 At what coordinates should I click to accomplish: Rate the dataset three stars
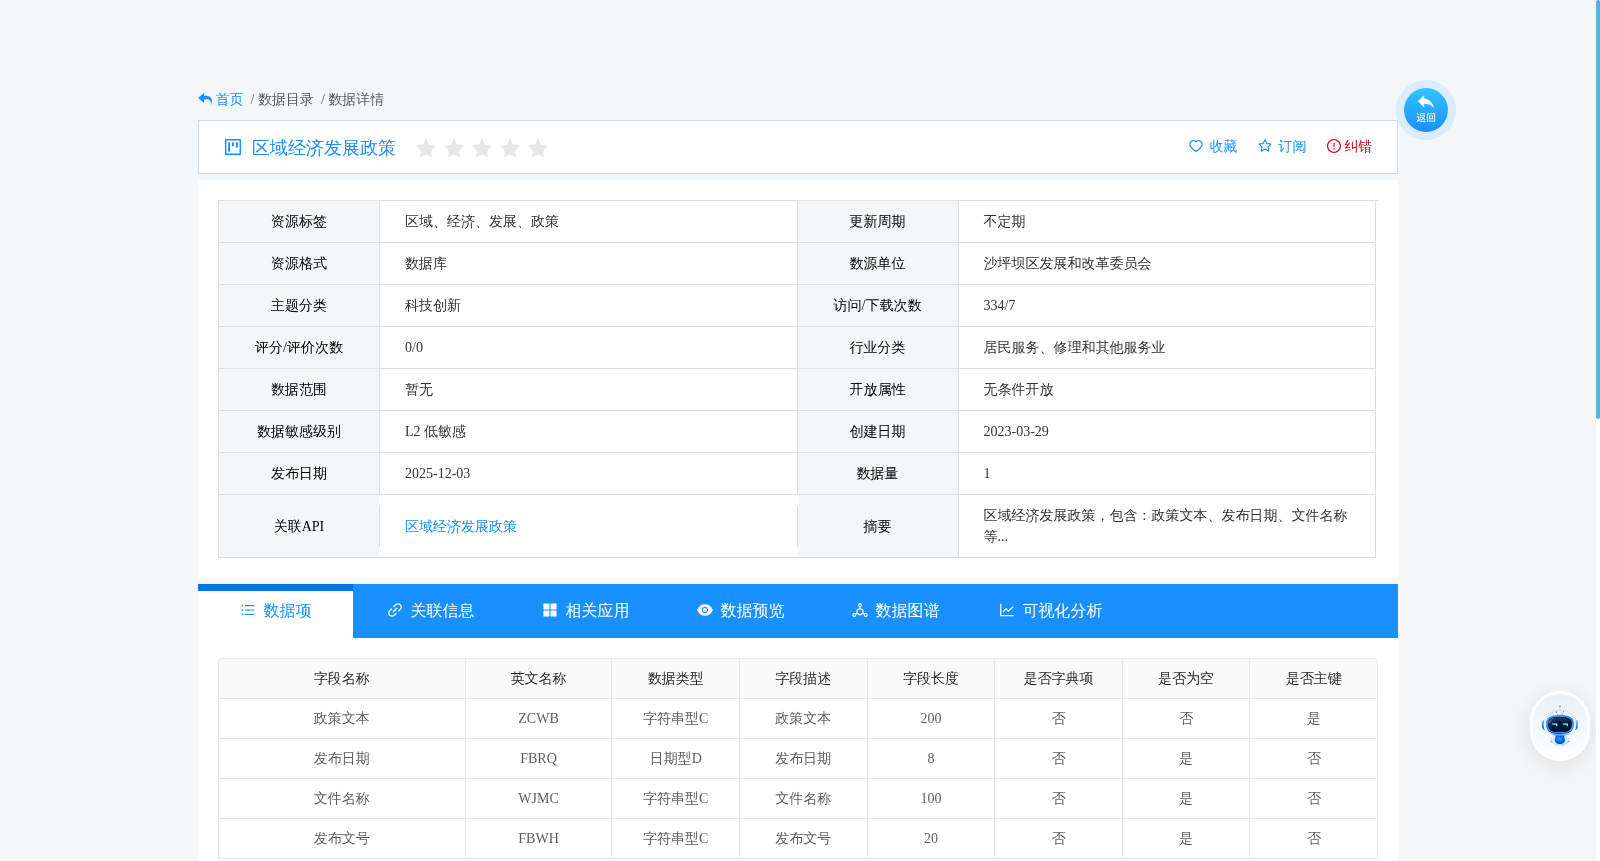(x=482, y=148)
